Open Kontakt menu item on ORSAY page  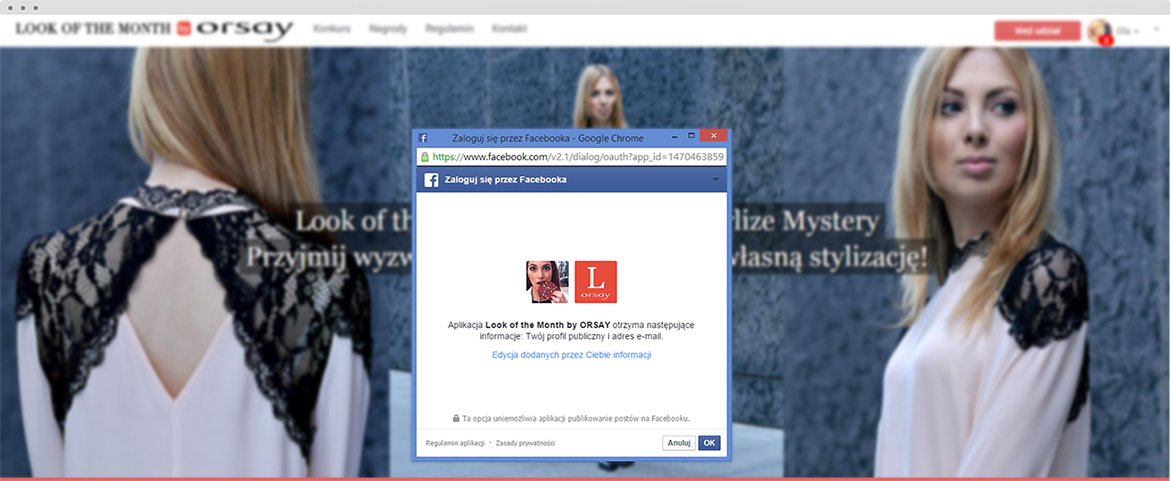[x=509, y=29]
